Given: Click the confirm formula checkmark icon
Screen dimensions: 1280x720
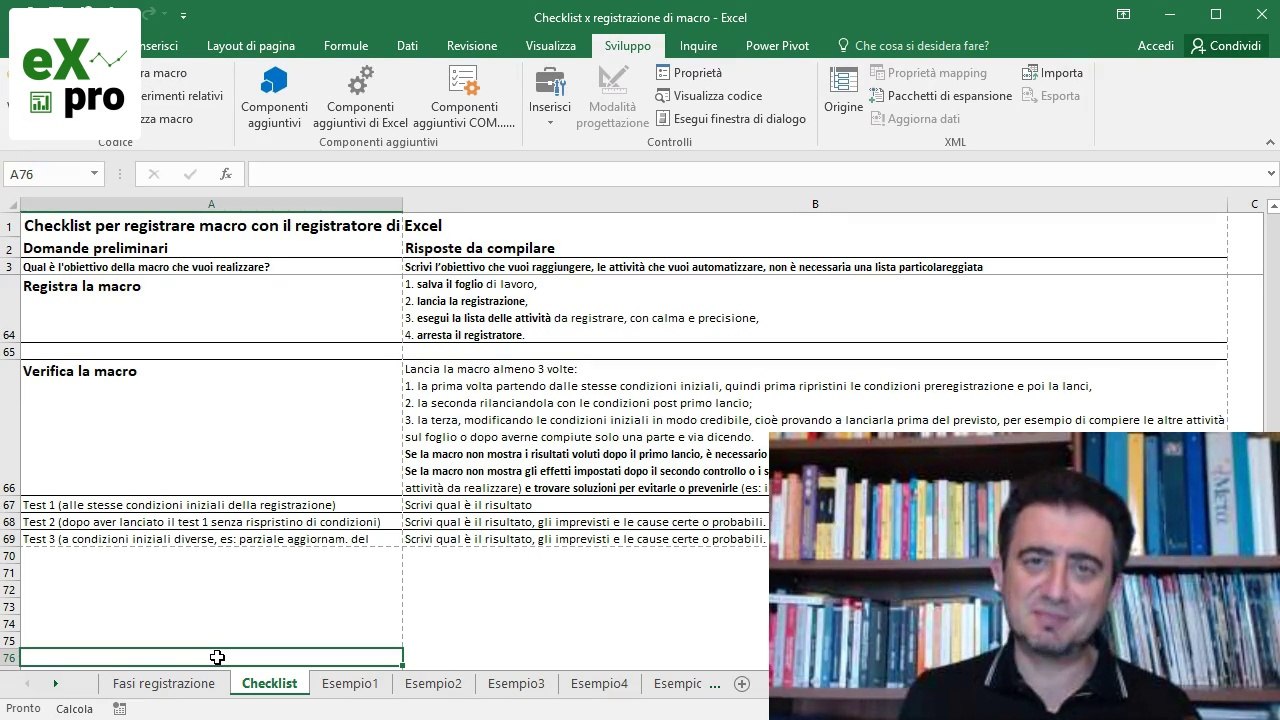Looking at the screenshot, I should pyautogui.click(x=190, y=174).
